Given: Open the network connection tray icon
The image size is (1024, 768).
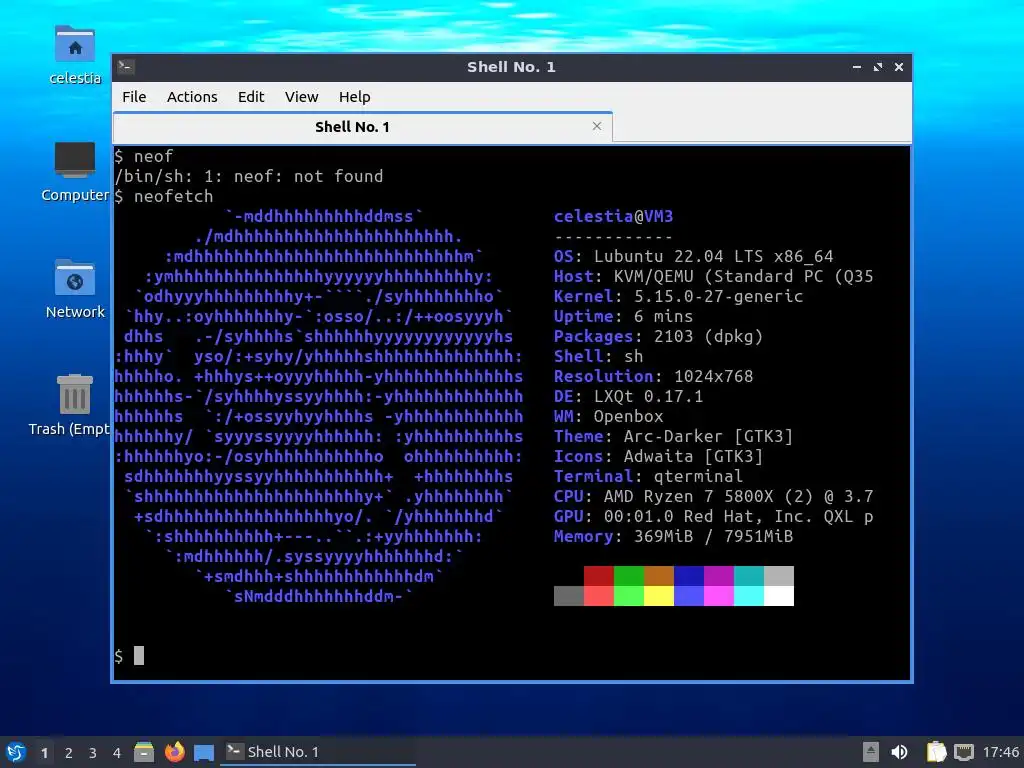Looking at the screenshot, I should pos(964,752).
